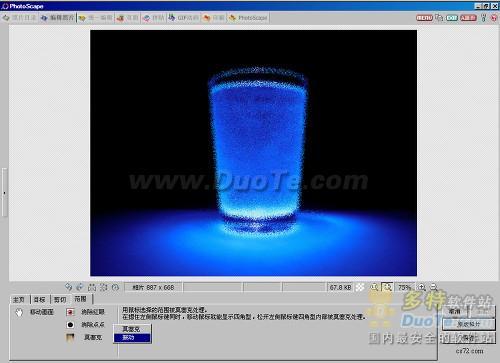The height and width of the screenshot is (363, 500).
Task: Open the GIF animation tab
Action: [x=184, y=18]
